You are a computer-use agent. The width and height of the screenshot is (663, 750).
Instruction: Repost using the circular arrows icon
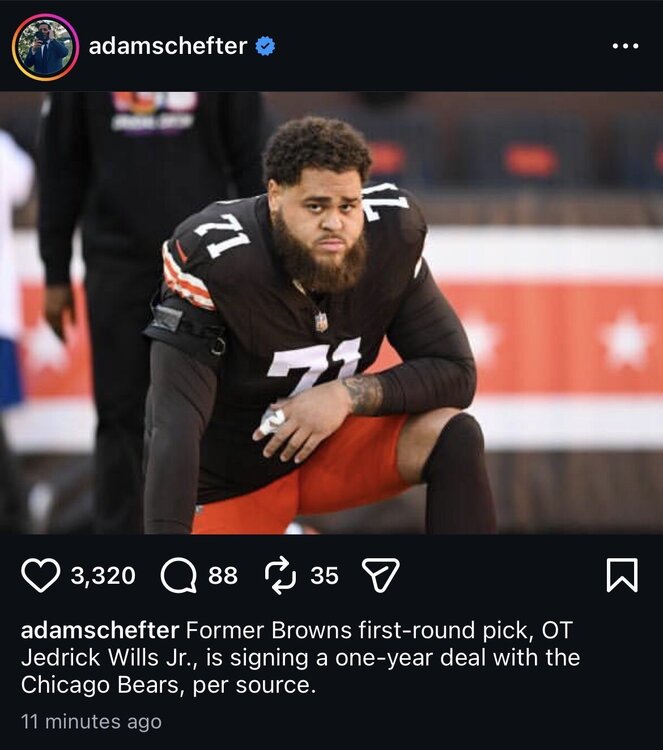click(x=281, y=575)
